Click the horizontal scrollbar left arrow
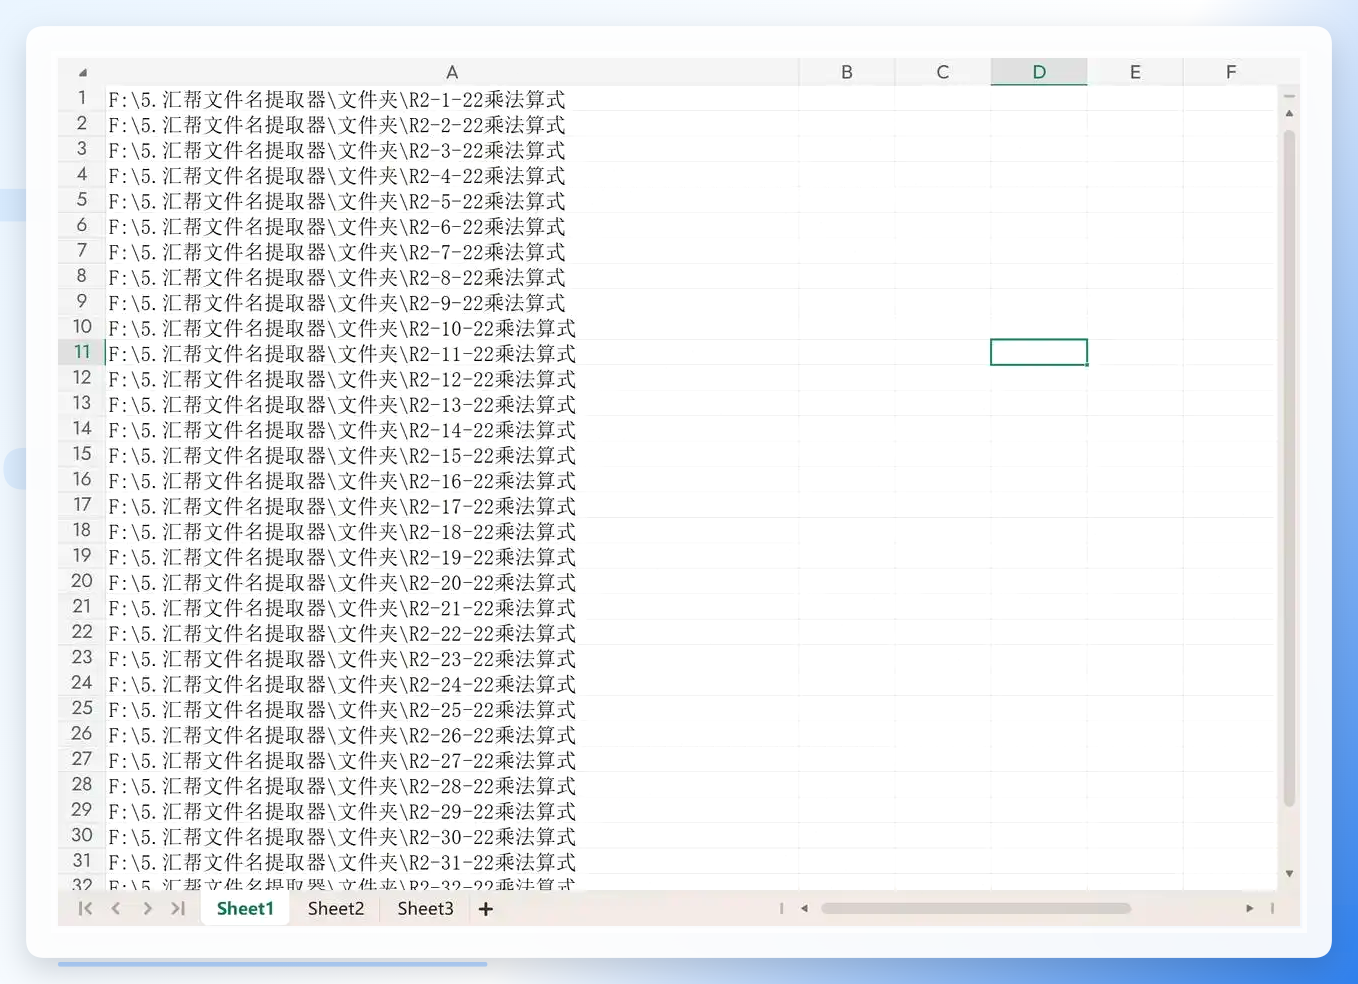 point(804,909)
